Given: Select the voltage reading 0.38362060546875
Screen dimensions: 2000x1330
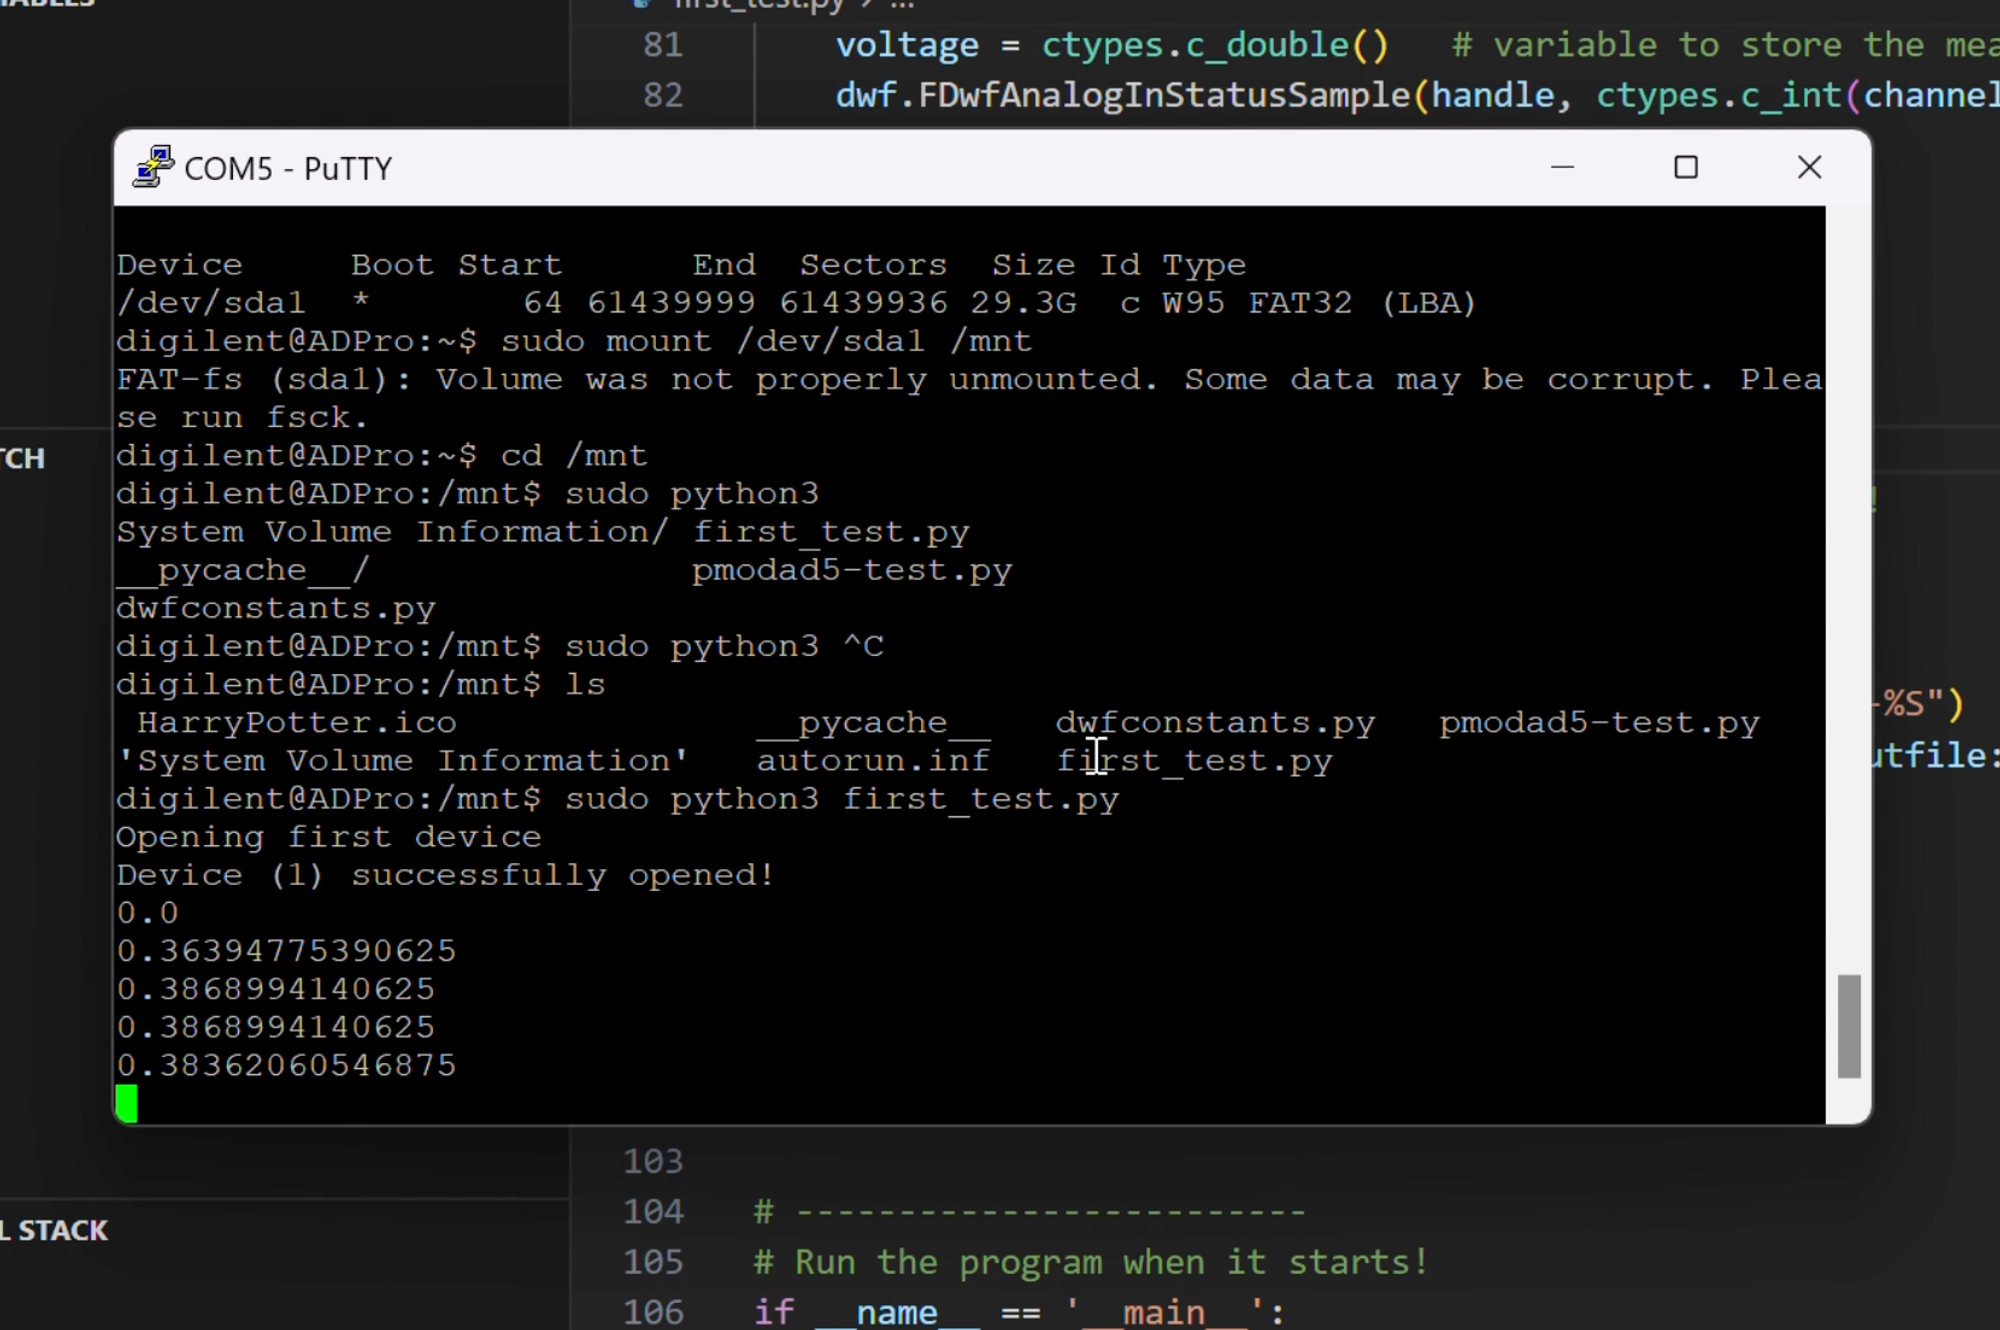Looking at the screenshot, I should (287, 1064).
